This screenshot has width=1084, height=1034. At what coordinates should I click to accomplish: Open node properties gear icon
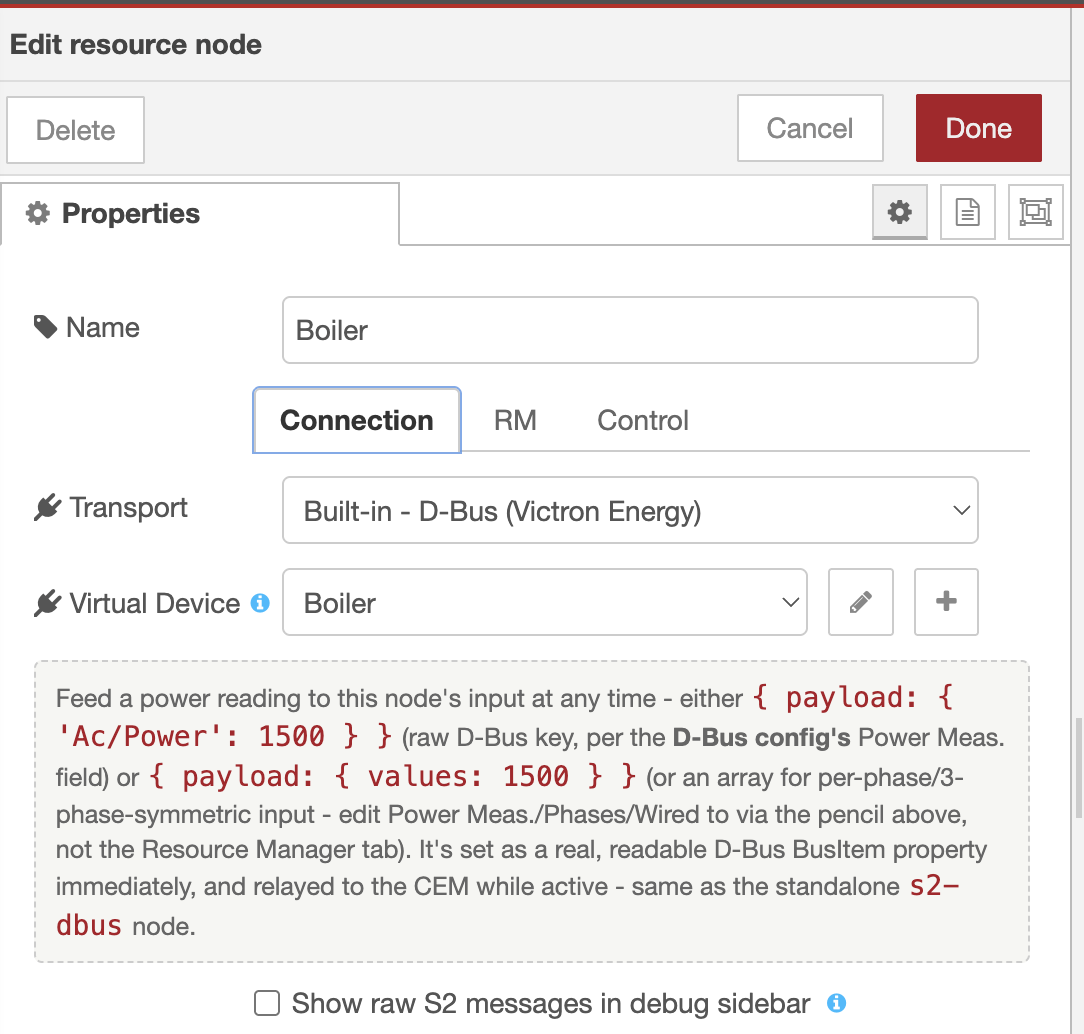(x=899, y=212)
